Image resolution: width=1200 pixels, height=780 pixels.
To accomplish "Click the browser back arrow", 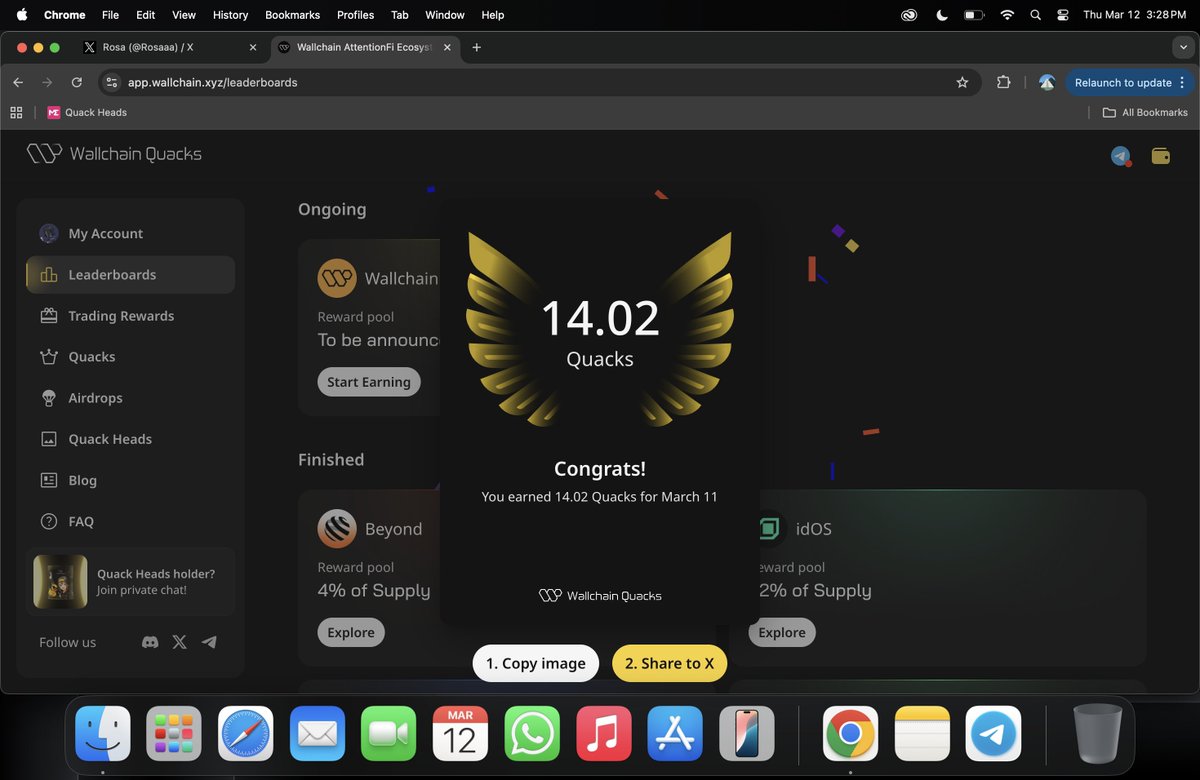I will (x=18, y=82).
